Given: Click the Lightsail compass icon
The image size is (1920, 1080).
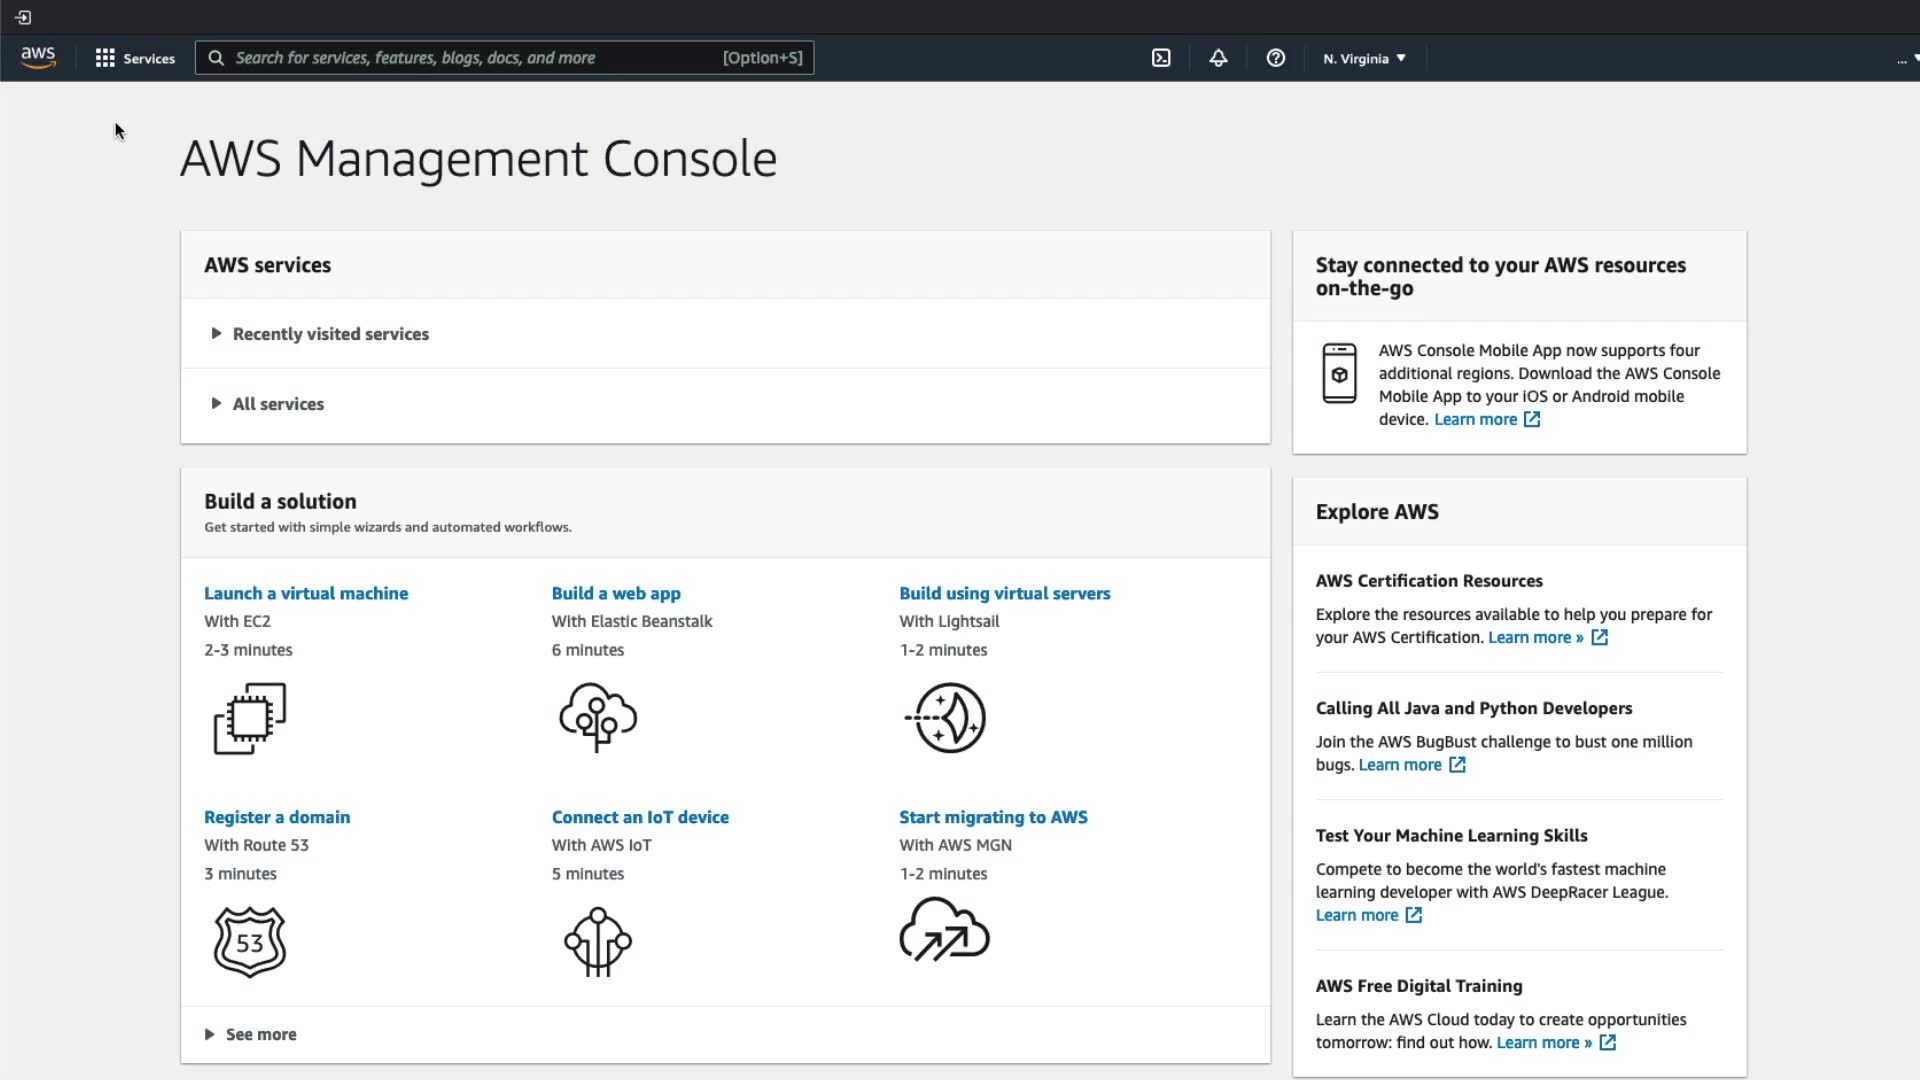Looking at the screenshot, I should coord(947,718).
